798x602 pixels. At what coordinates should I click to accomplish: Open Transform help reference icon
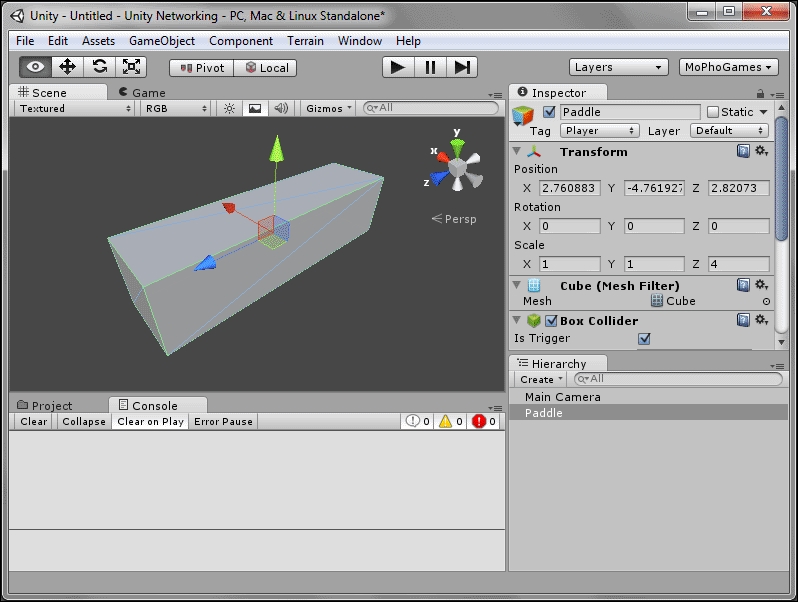click(743, 151)
